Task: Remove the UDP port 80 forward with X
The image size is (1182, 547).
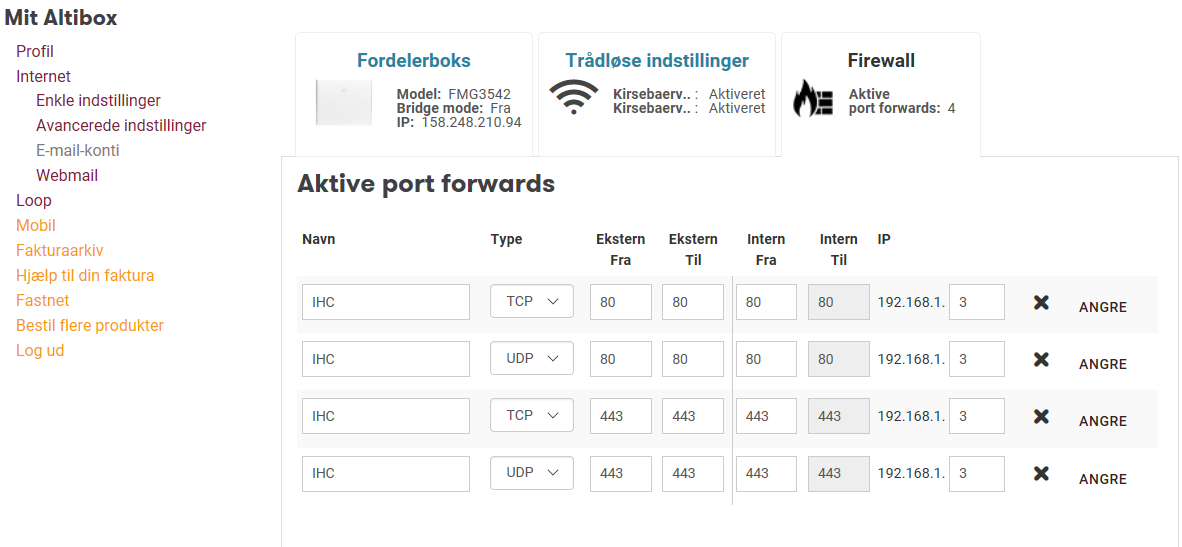Action: [1041, 360]
